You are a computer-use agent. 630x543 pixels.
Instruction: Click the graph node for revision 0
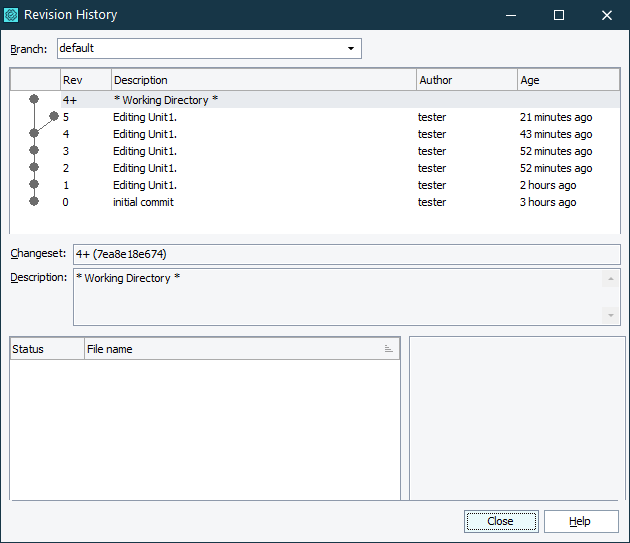[x=34, y=202]
